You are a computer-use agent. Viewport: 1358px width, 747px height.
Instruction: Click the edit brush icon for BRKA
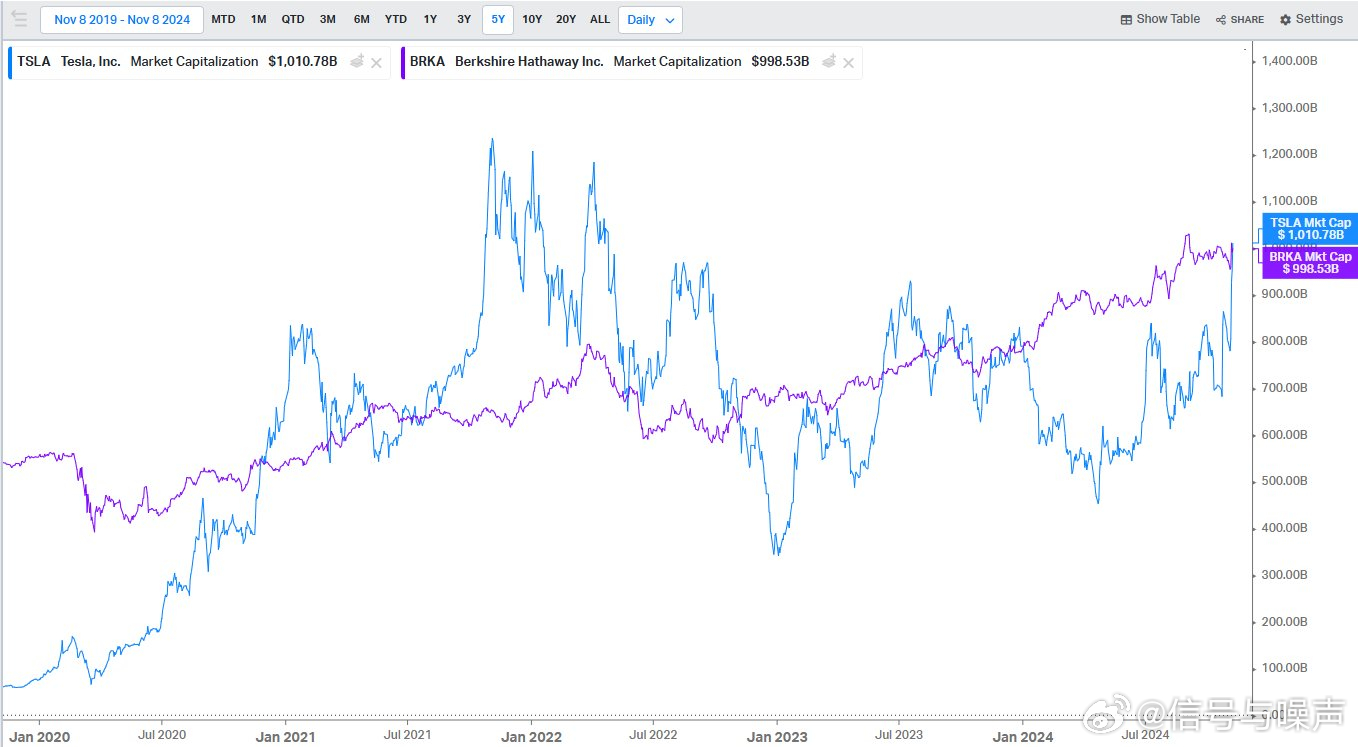pyautogui.click(x=828, y=62)
